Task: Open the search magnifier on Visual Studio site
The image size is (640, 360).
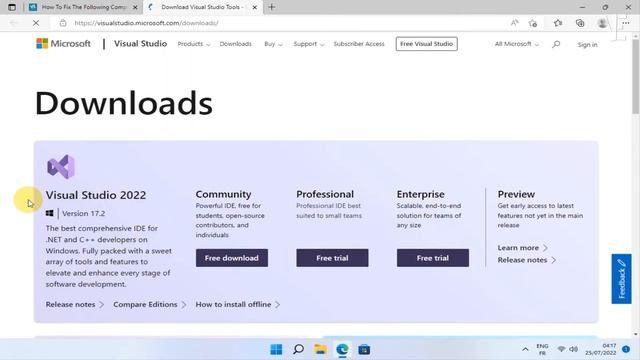Action: (556, 44)
